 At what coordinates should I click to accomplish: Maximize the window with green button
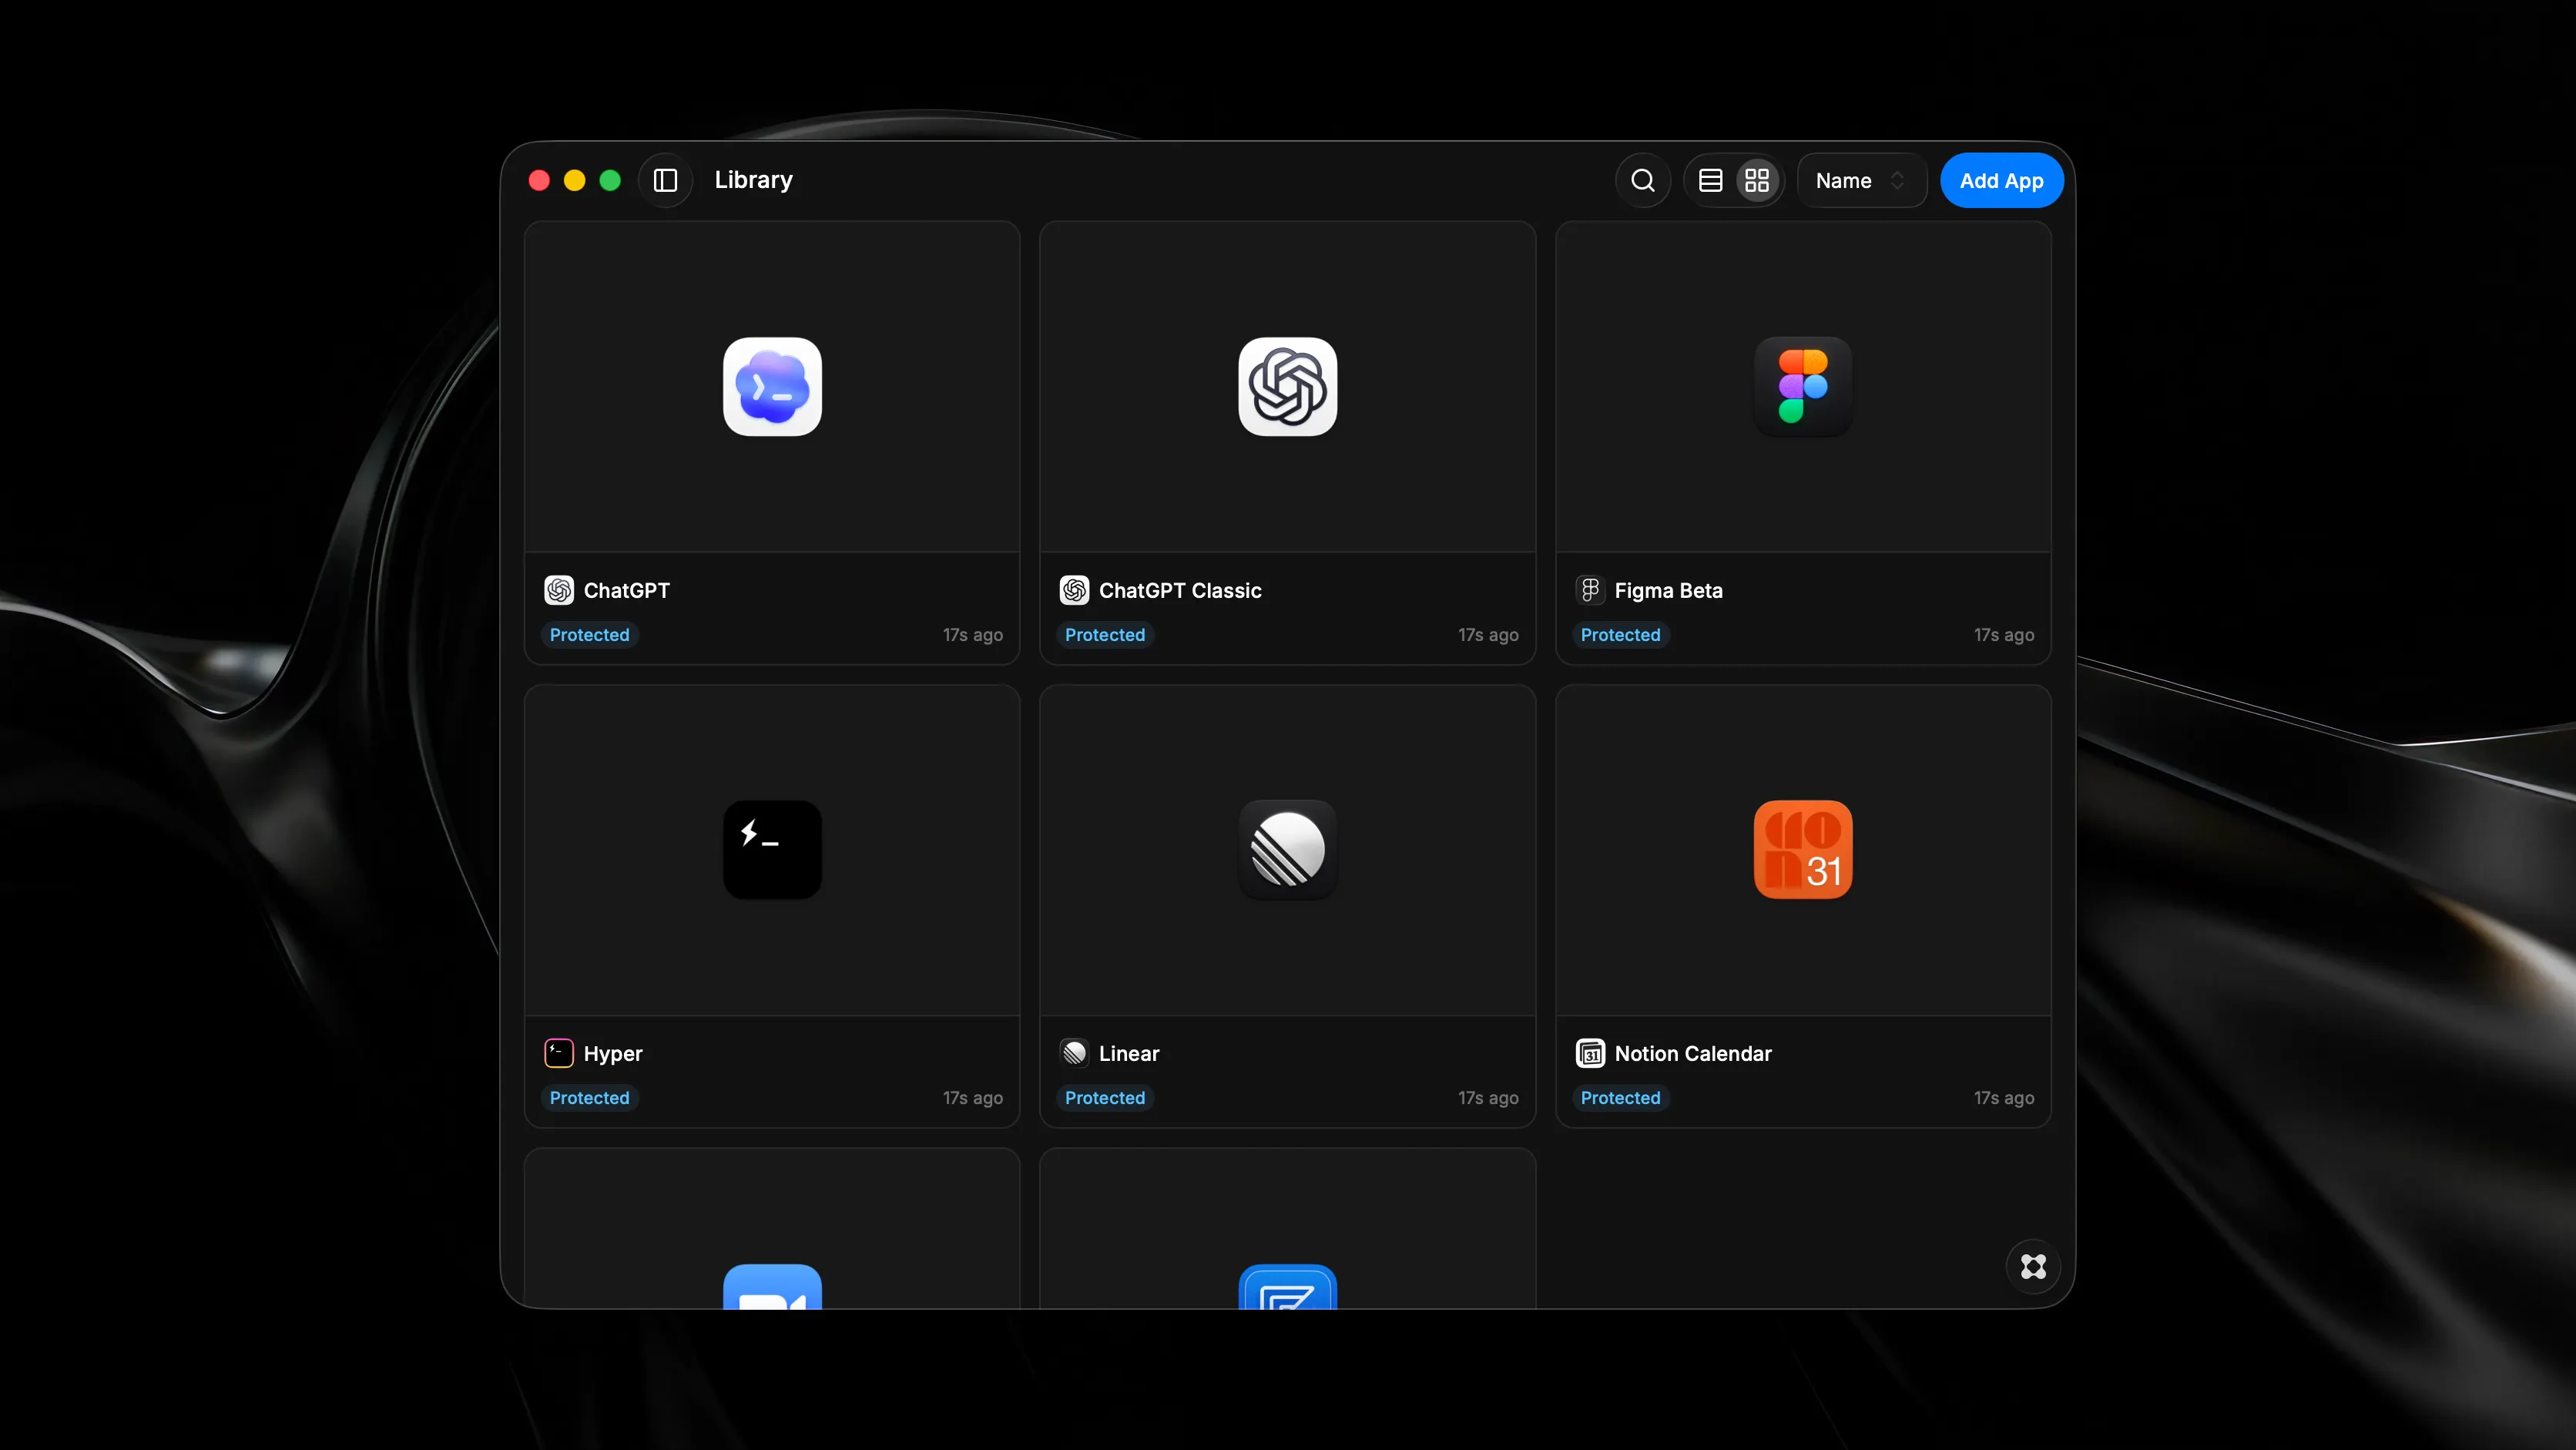tap(610, 180)
